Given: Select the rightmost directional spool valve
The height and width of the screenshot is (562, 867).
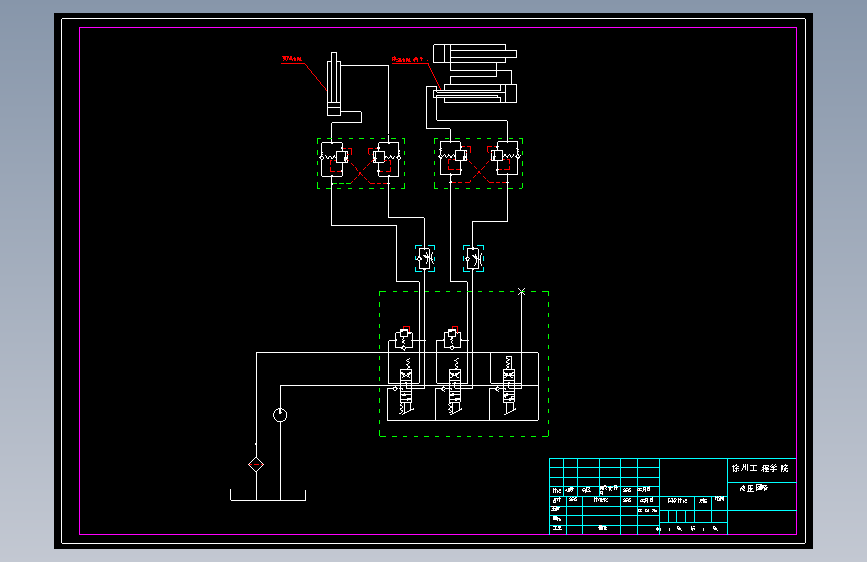Looking at the screenshot, I should click(x=509, y=386).
